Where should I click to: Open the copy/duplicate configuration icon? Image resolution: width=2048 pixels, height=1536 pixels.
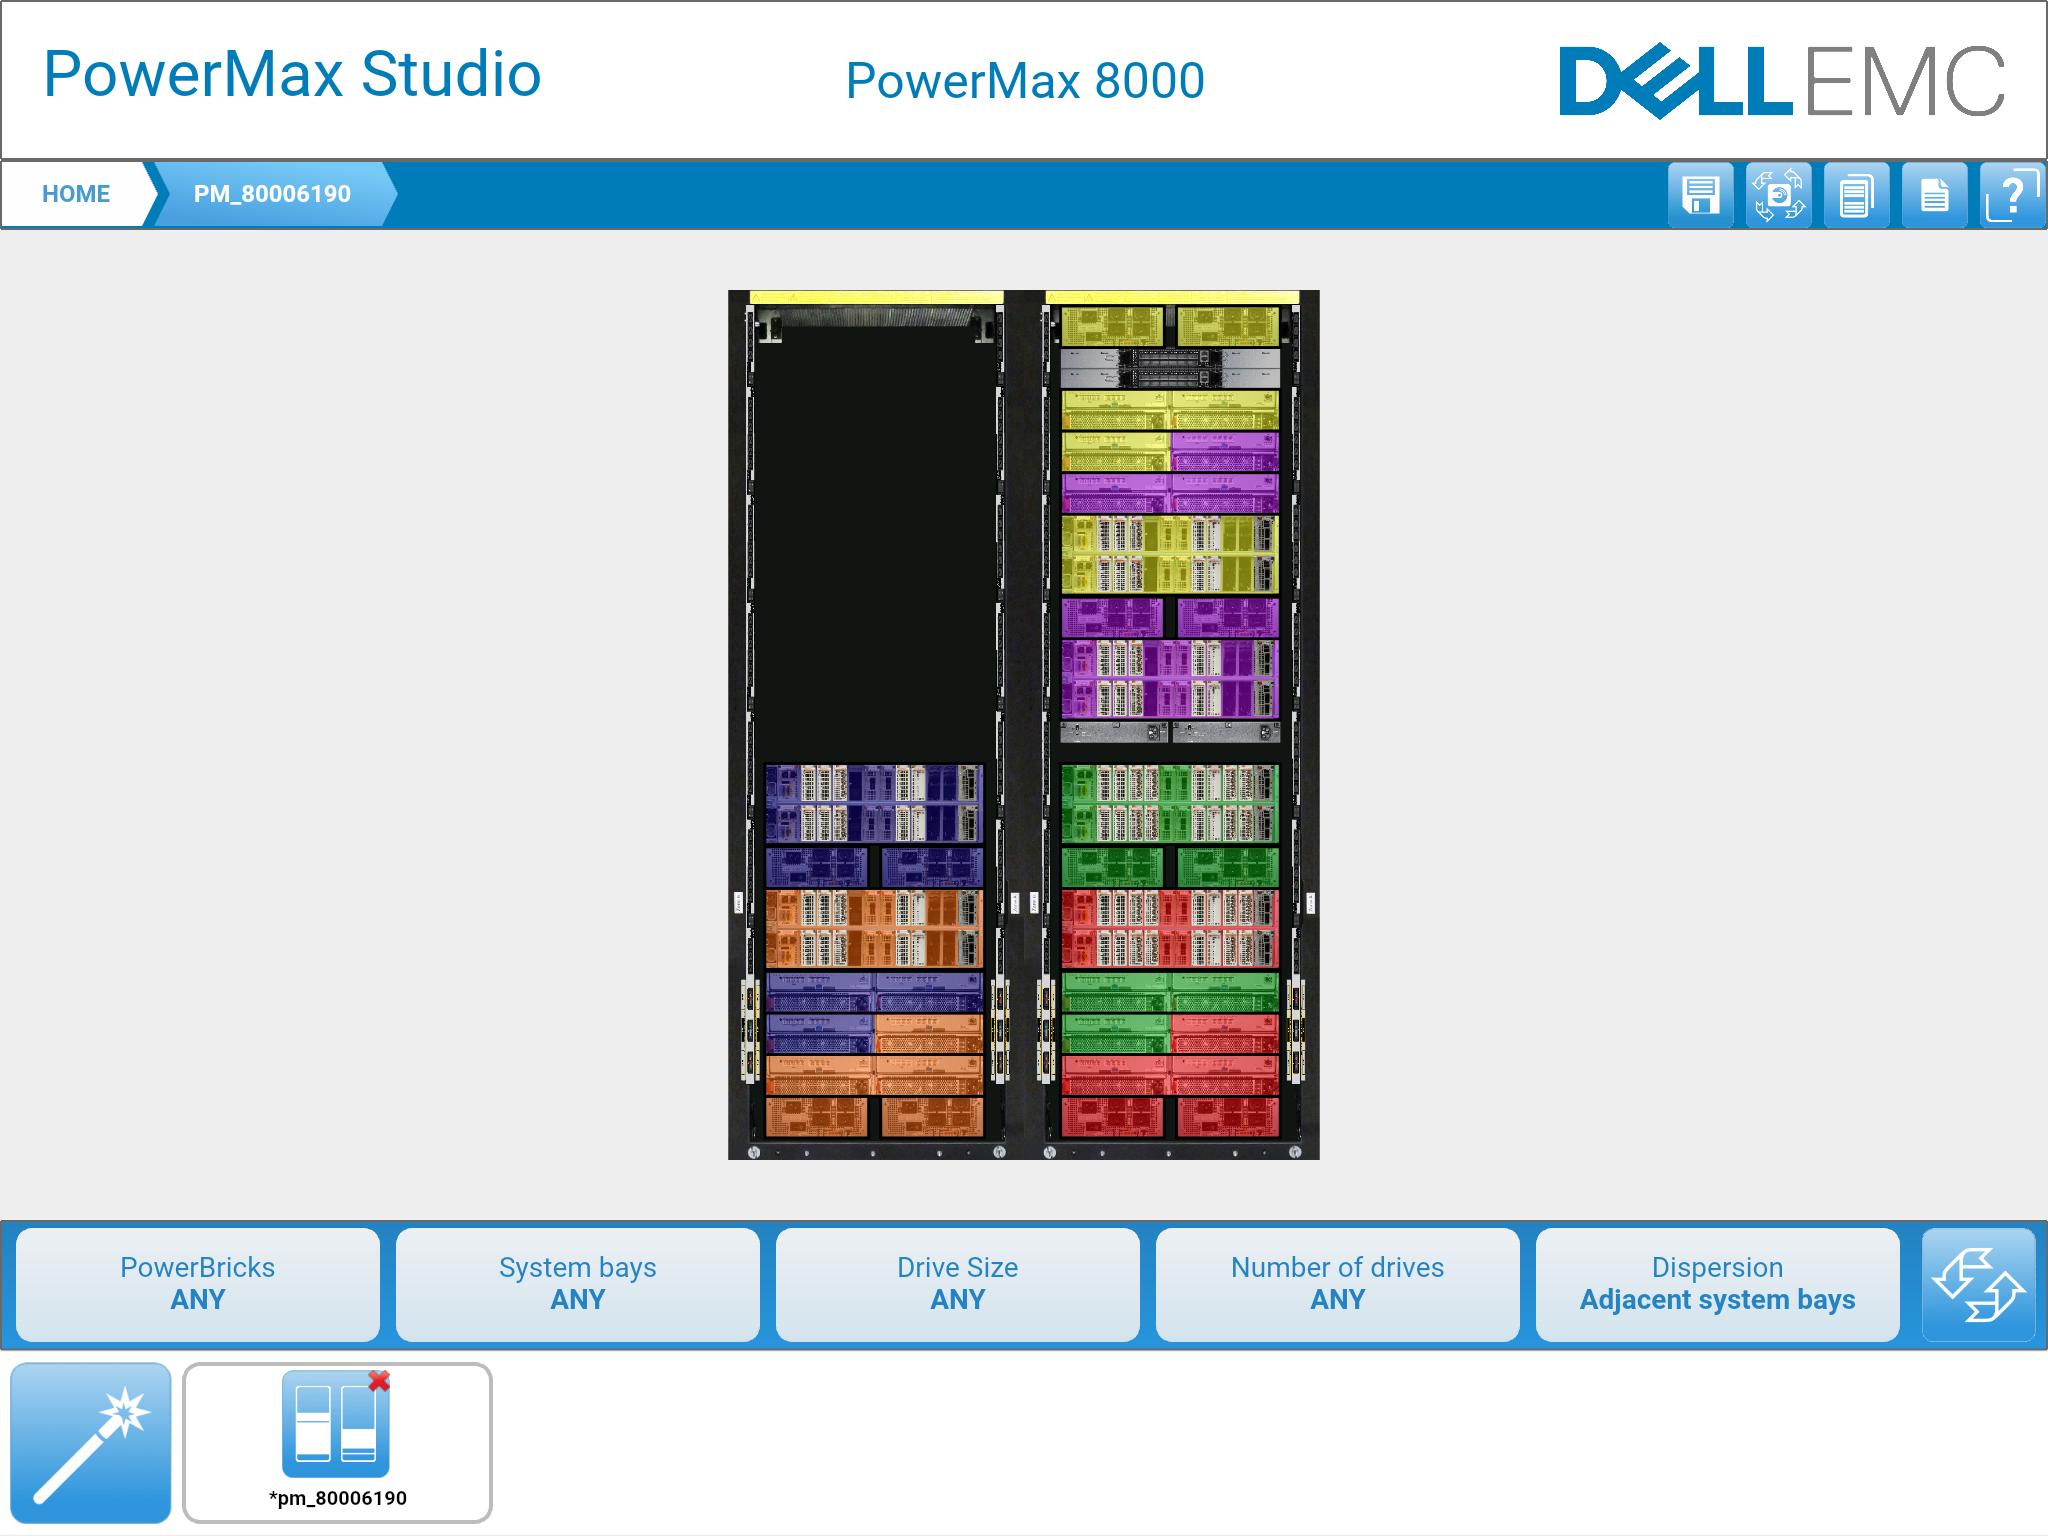click(1853, 194)
